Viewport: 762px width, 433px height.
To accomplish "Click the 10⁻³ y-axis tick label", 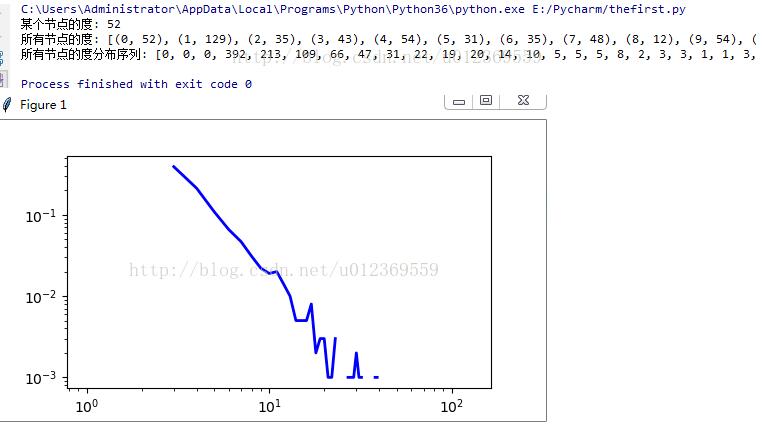I will [42, 378].
